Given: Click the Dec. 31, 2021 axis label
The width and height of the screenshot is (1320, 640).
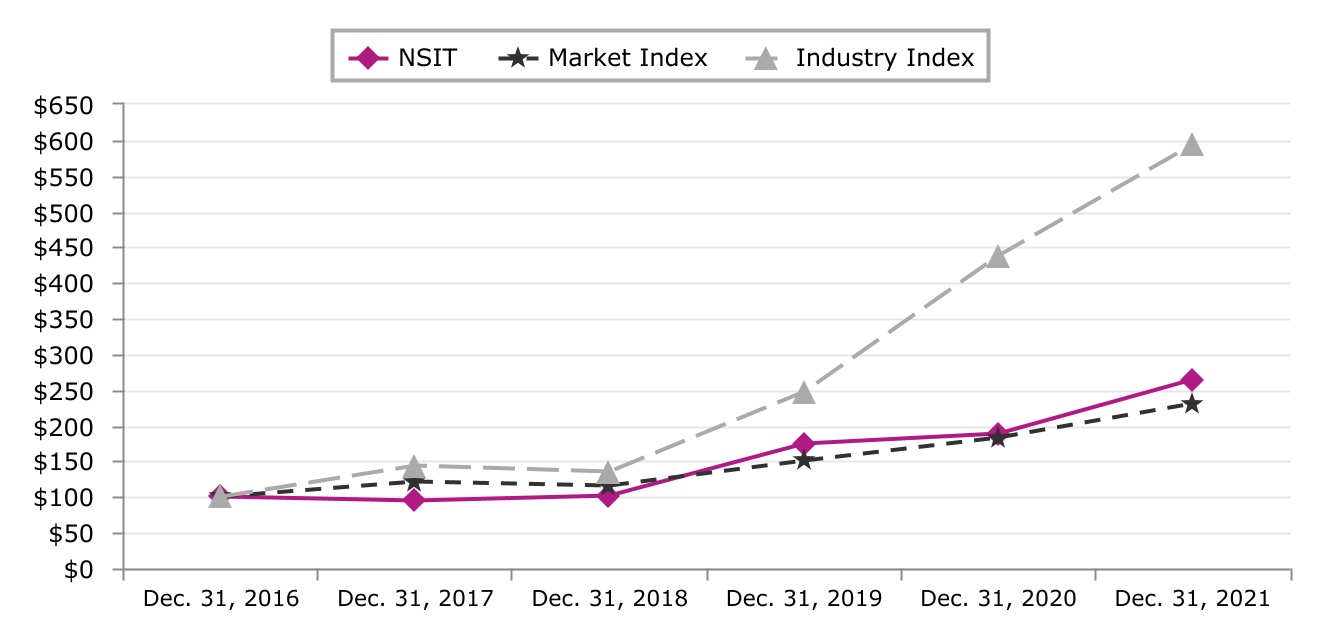Looking at the screenshot, I should pos(1192,599).
